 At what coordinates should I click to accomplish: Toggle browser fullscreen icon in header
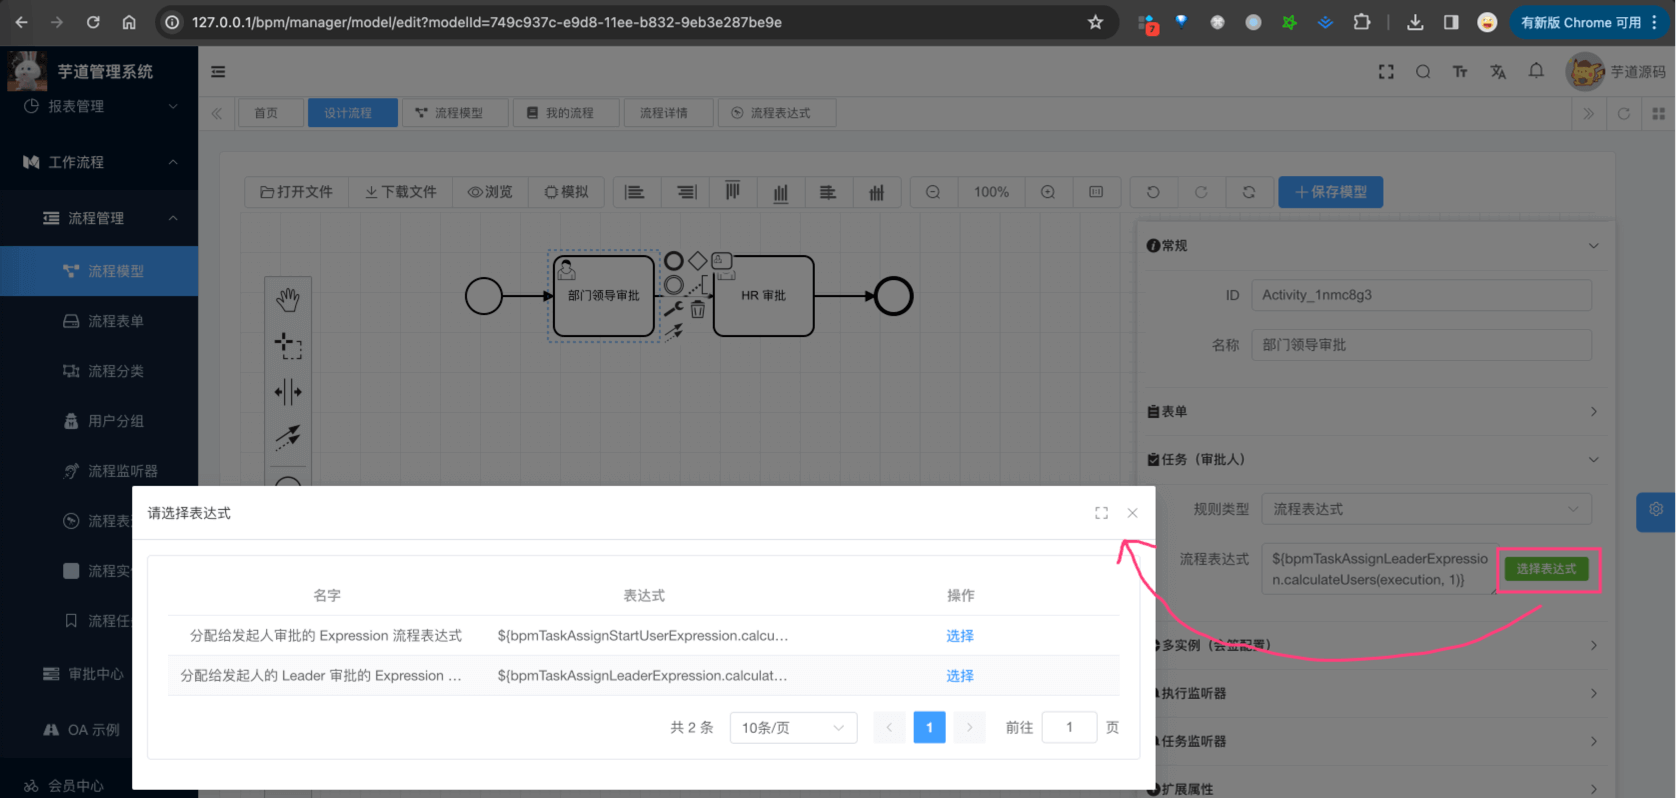point(1386,72)
